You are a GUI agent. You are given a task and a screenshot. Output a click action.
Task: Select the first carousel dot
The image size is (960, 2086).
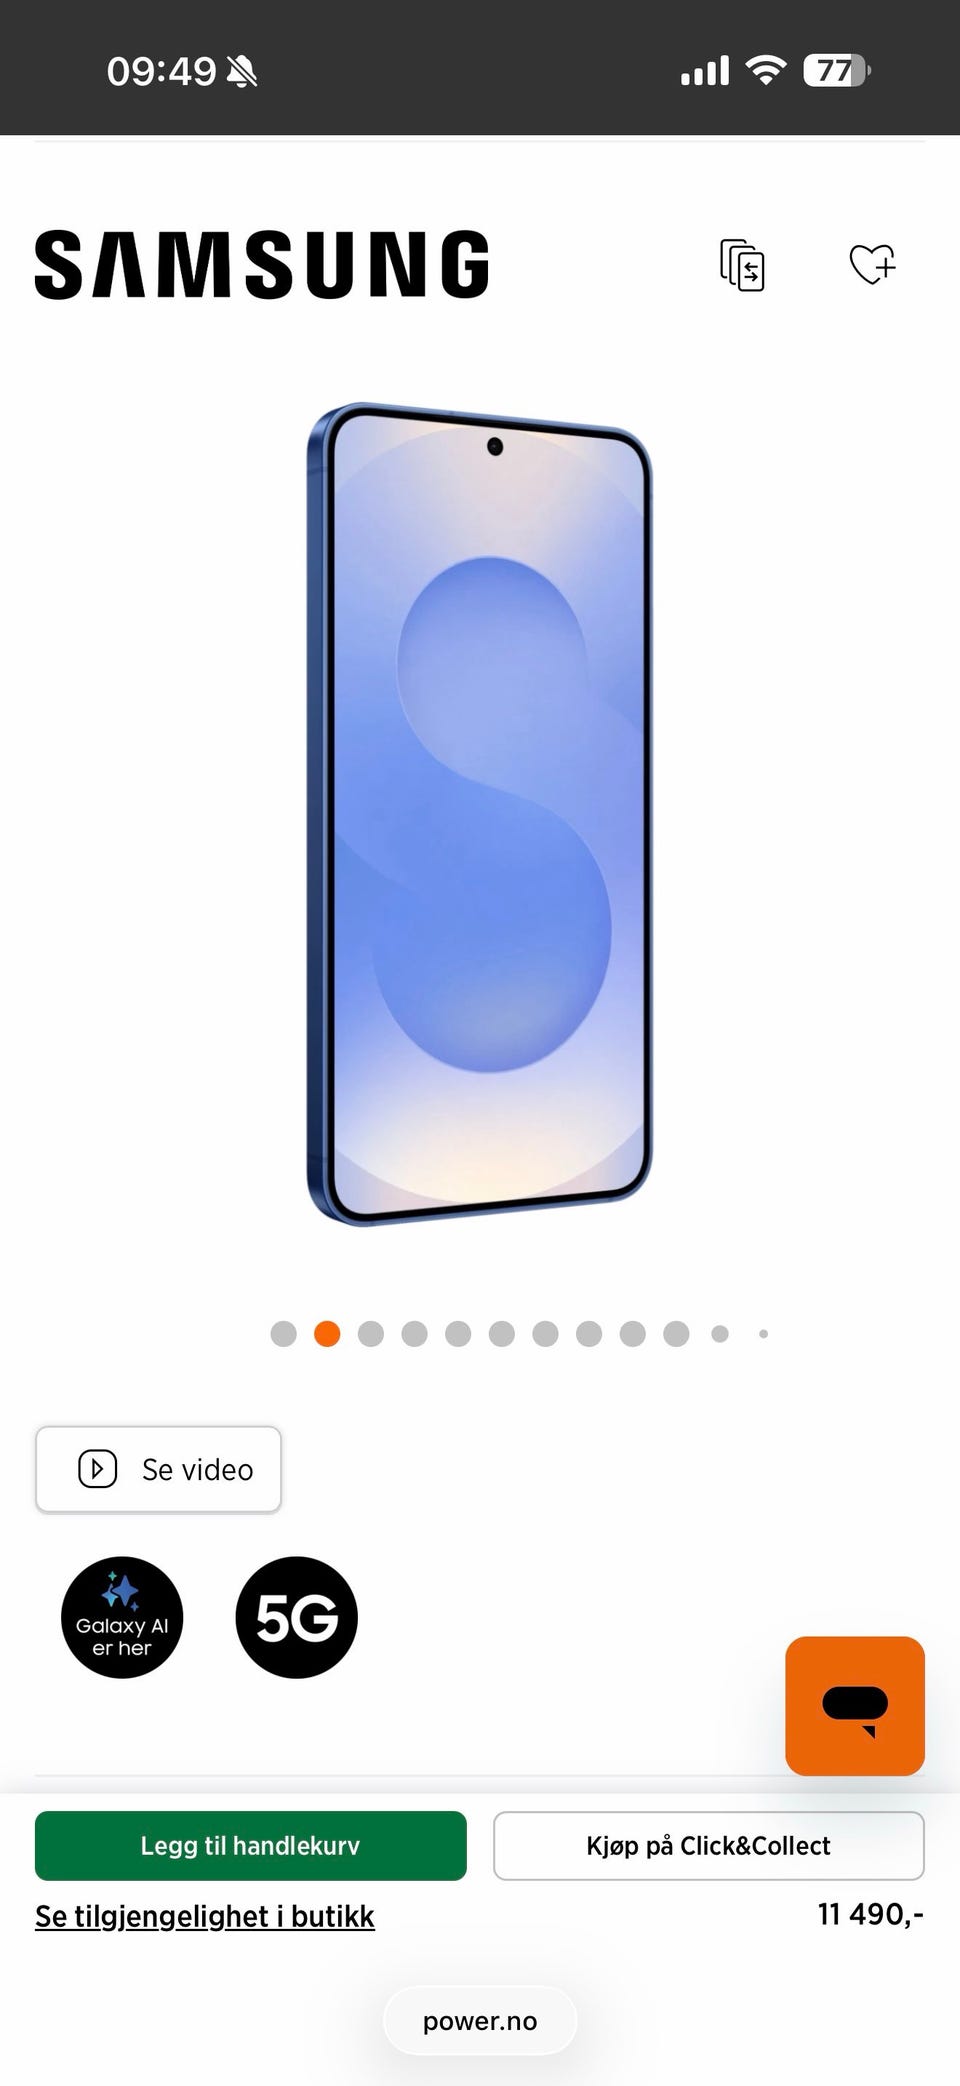click(x=284, y=1334)
